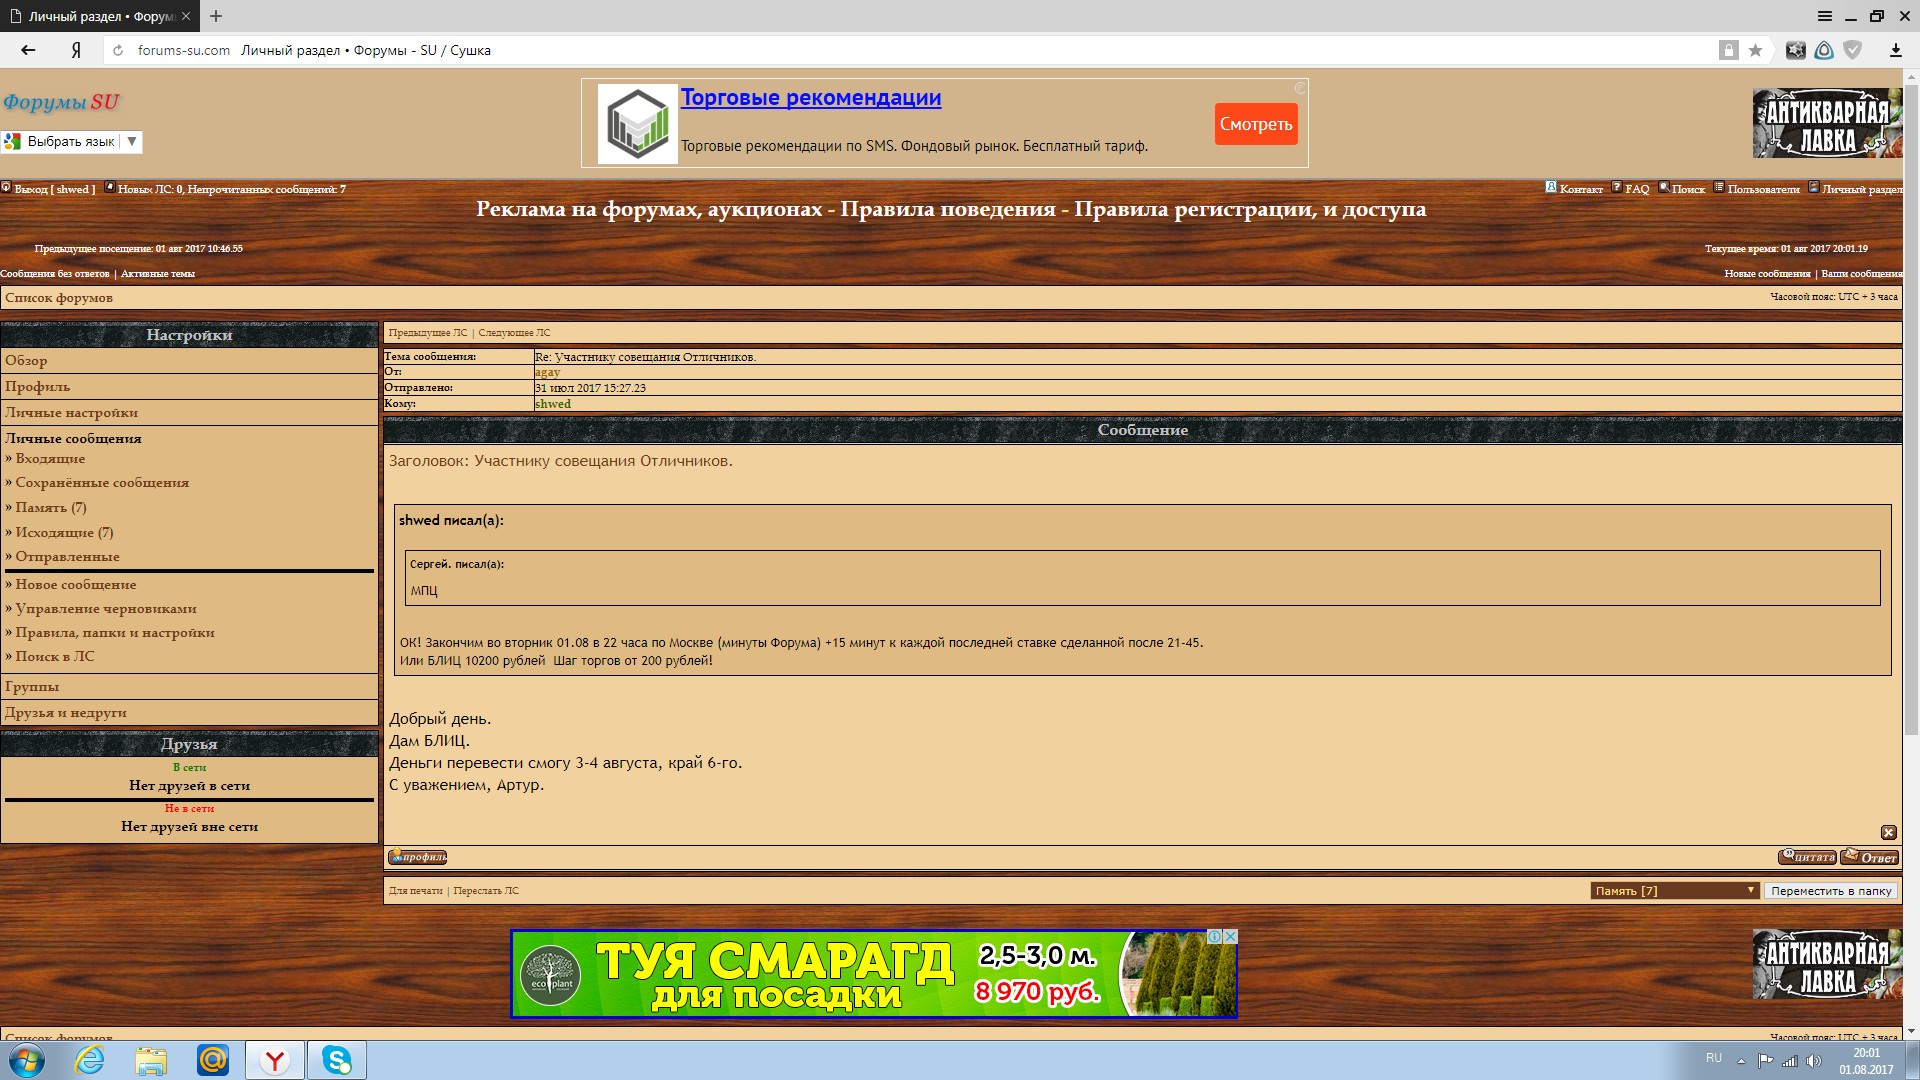Image resolution: width=1920 pixels, height=1080 pixels.
Task: Delete message with the X icon
Action: [1888, 832]
